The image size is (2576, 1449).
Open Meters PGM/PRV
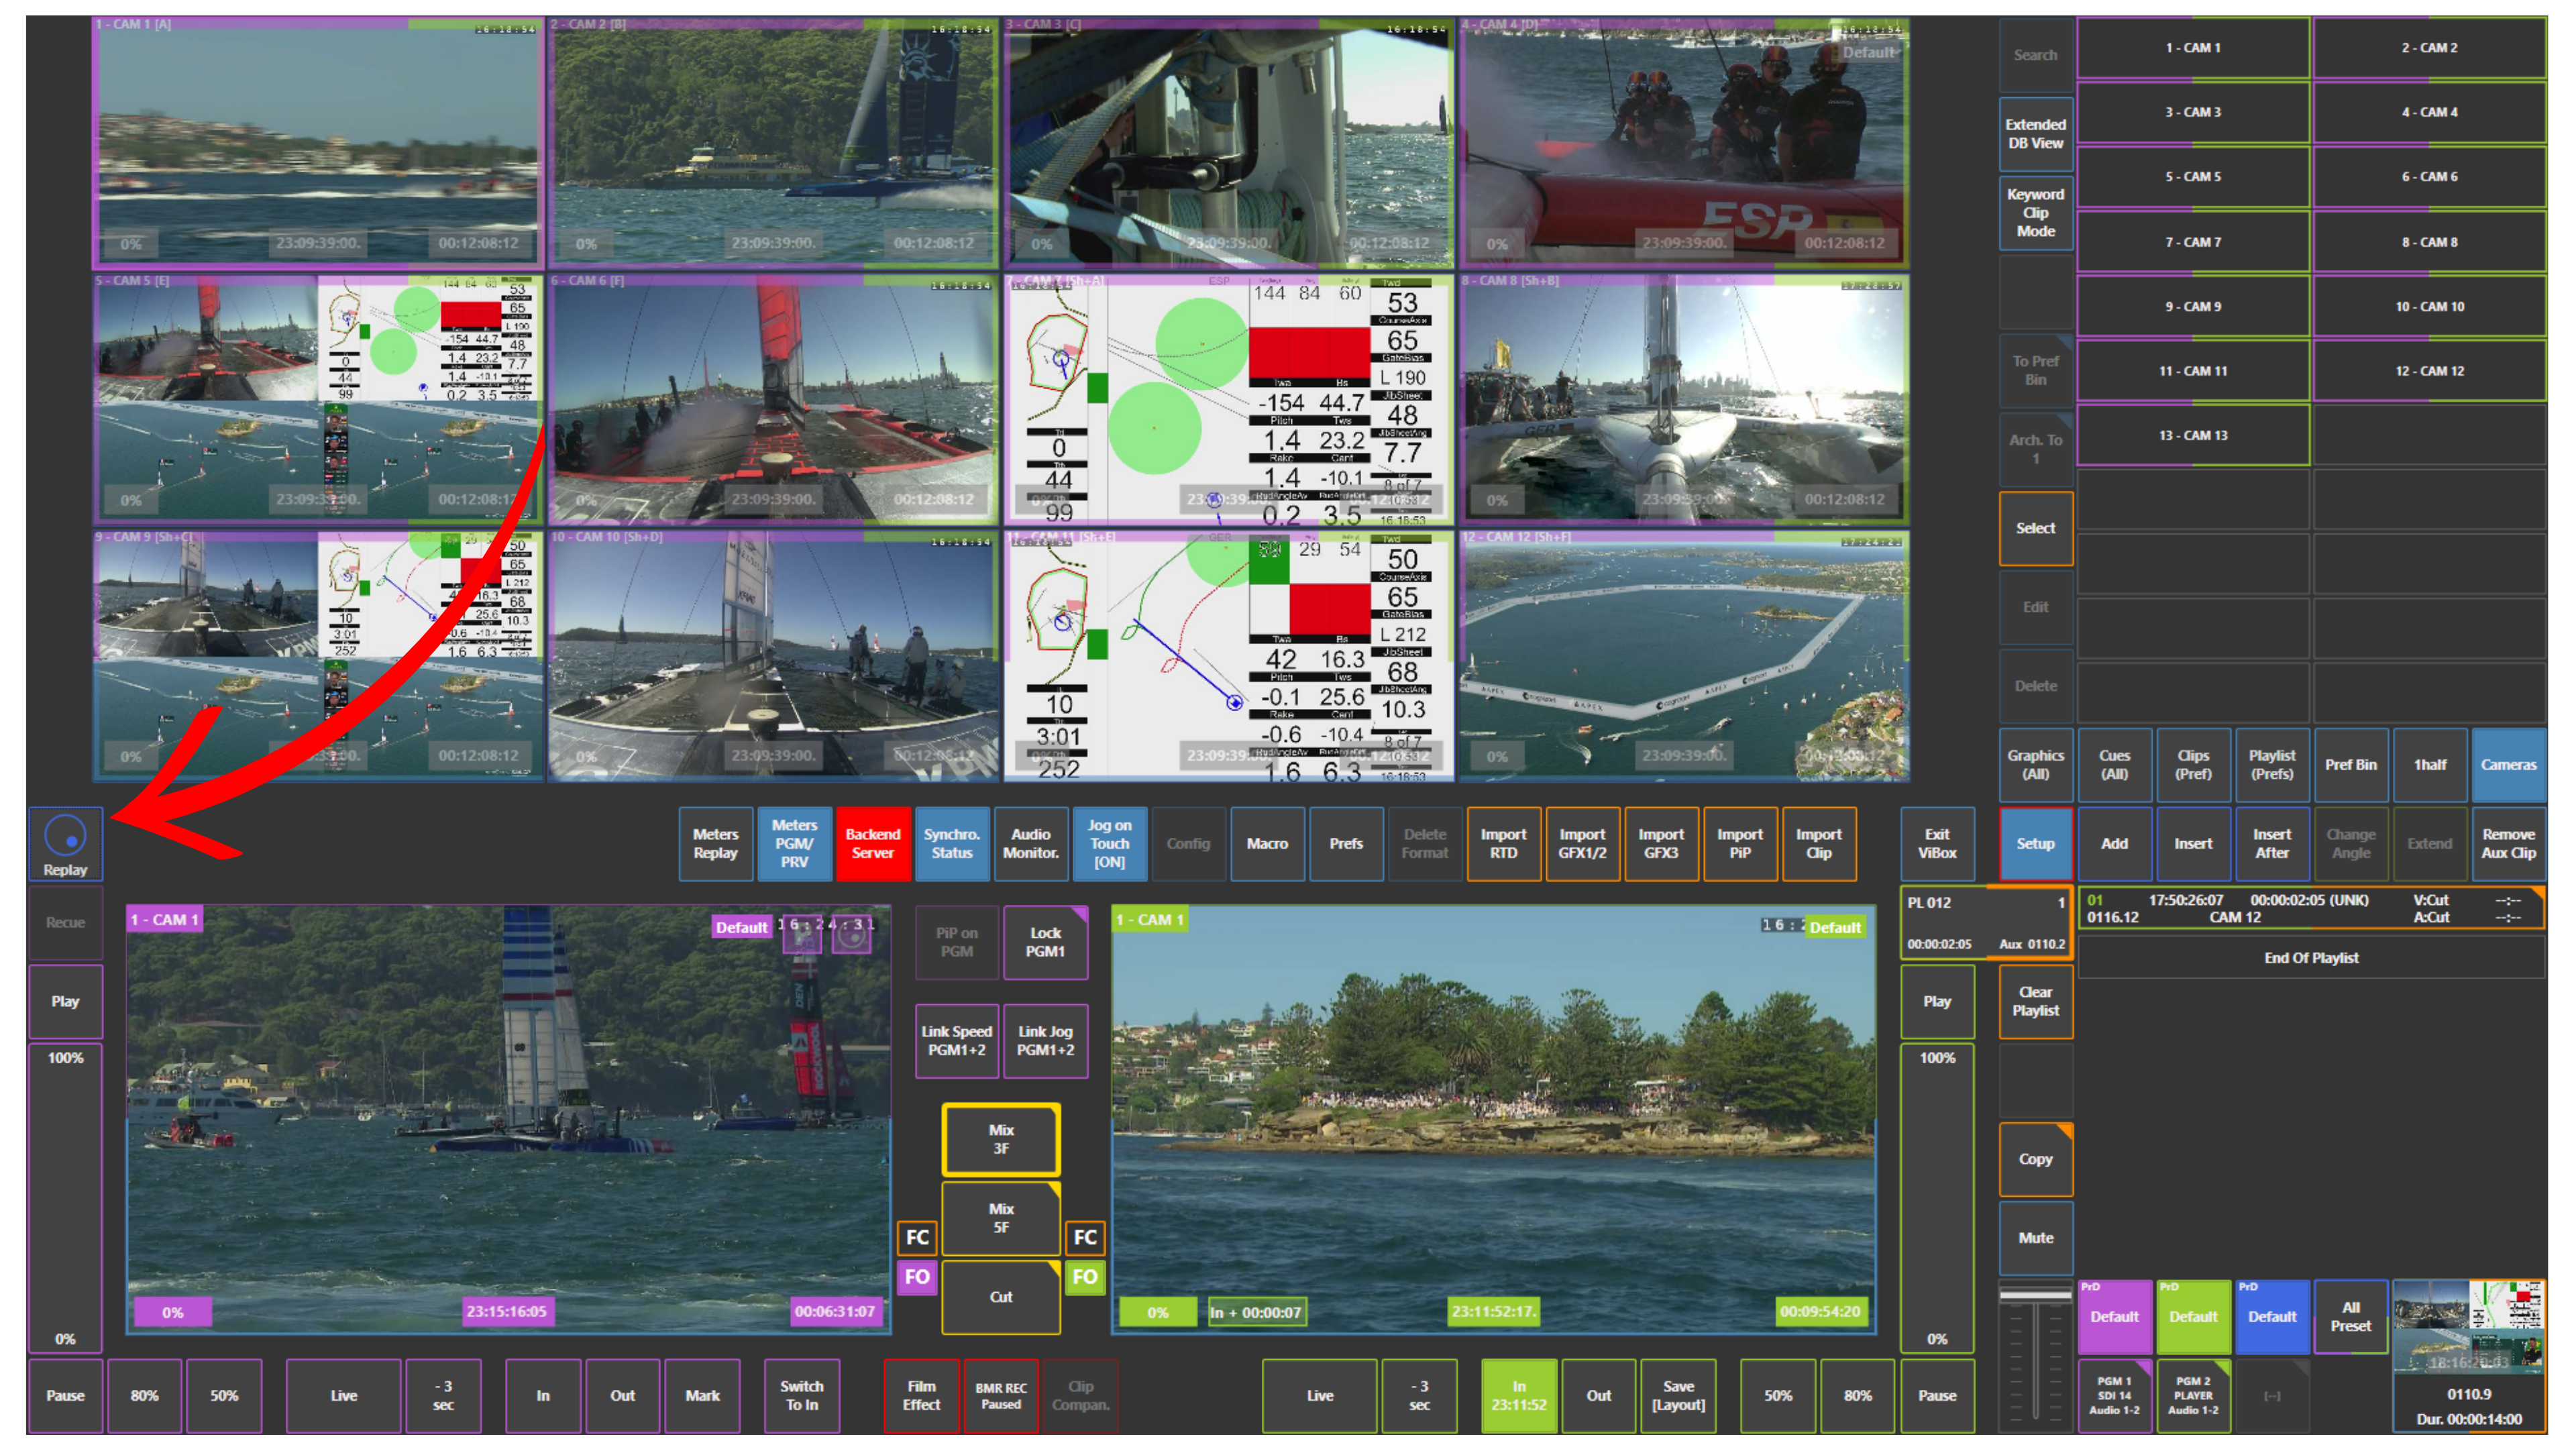tap(794, 844)
